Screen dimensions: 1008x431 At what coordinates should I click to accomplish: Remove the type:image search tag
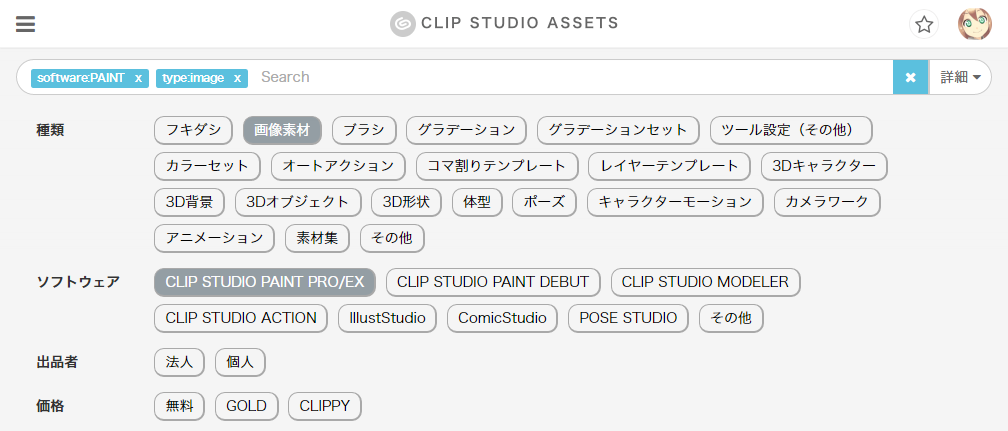coord(237,78)
